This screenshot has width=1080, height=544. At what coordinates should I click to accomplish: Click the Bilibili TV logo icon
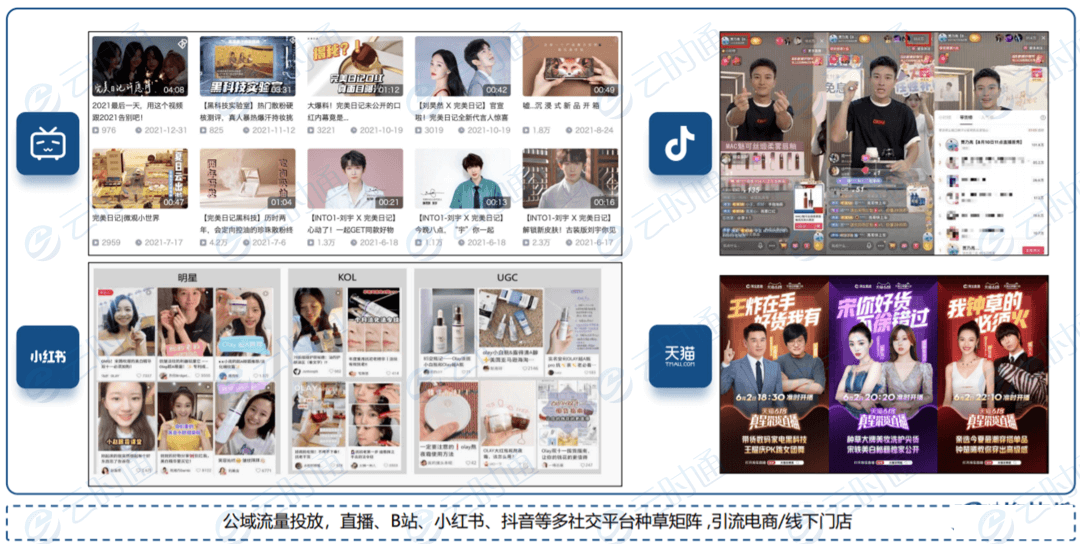coord(46,144)
